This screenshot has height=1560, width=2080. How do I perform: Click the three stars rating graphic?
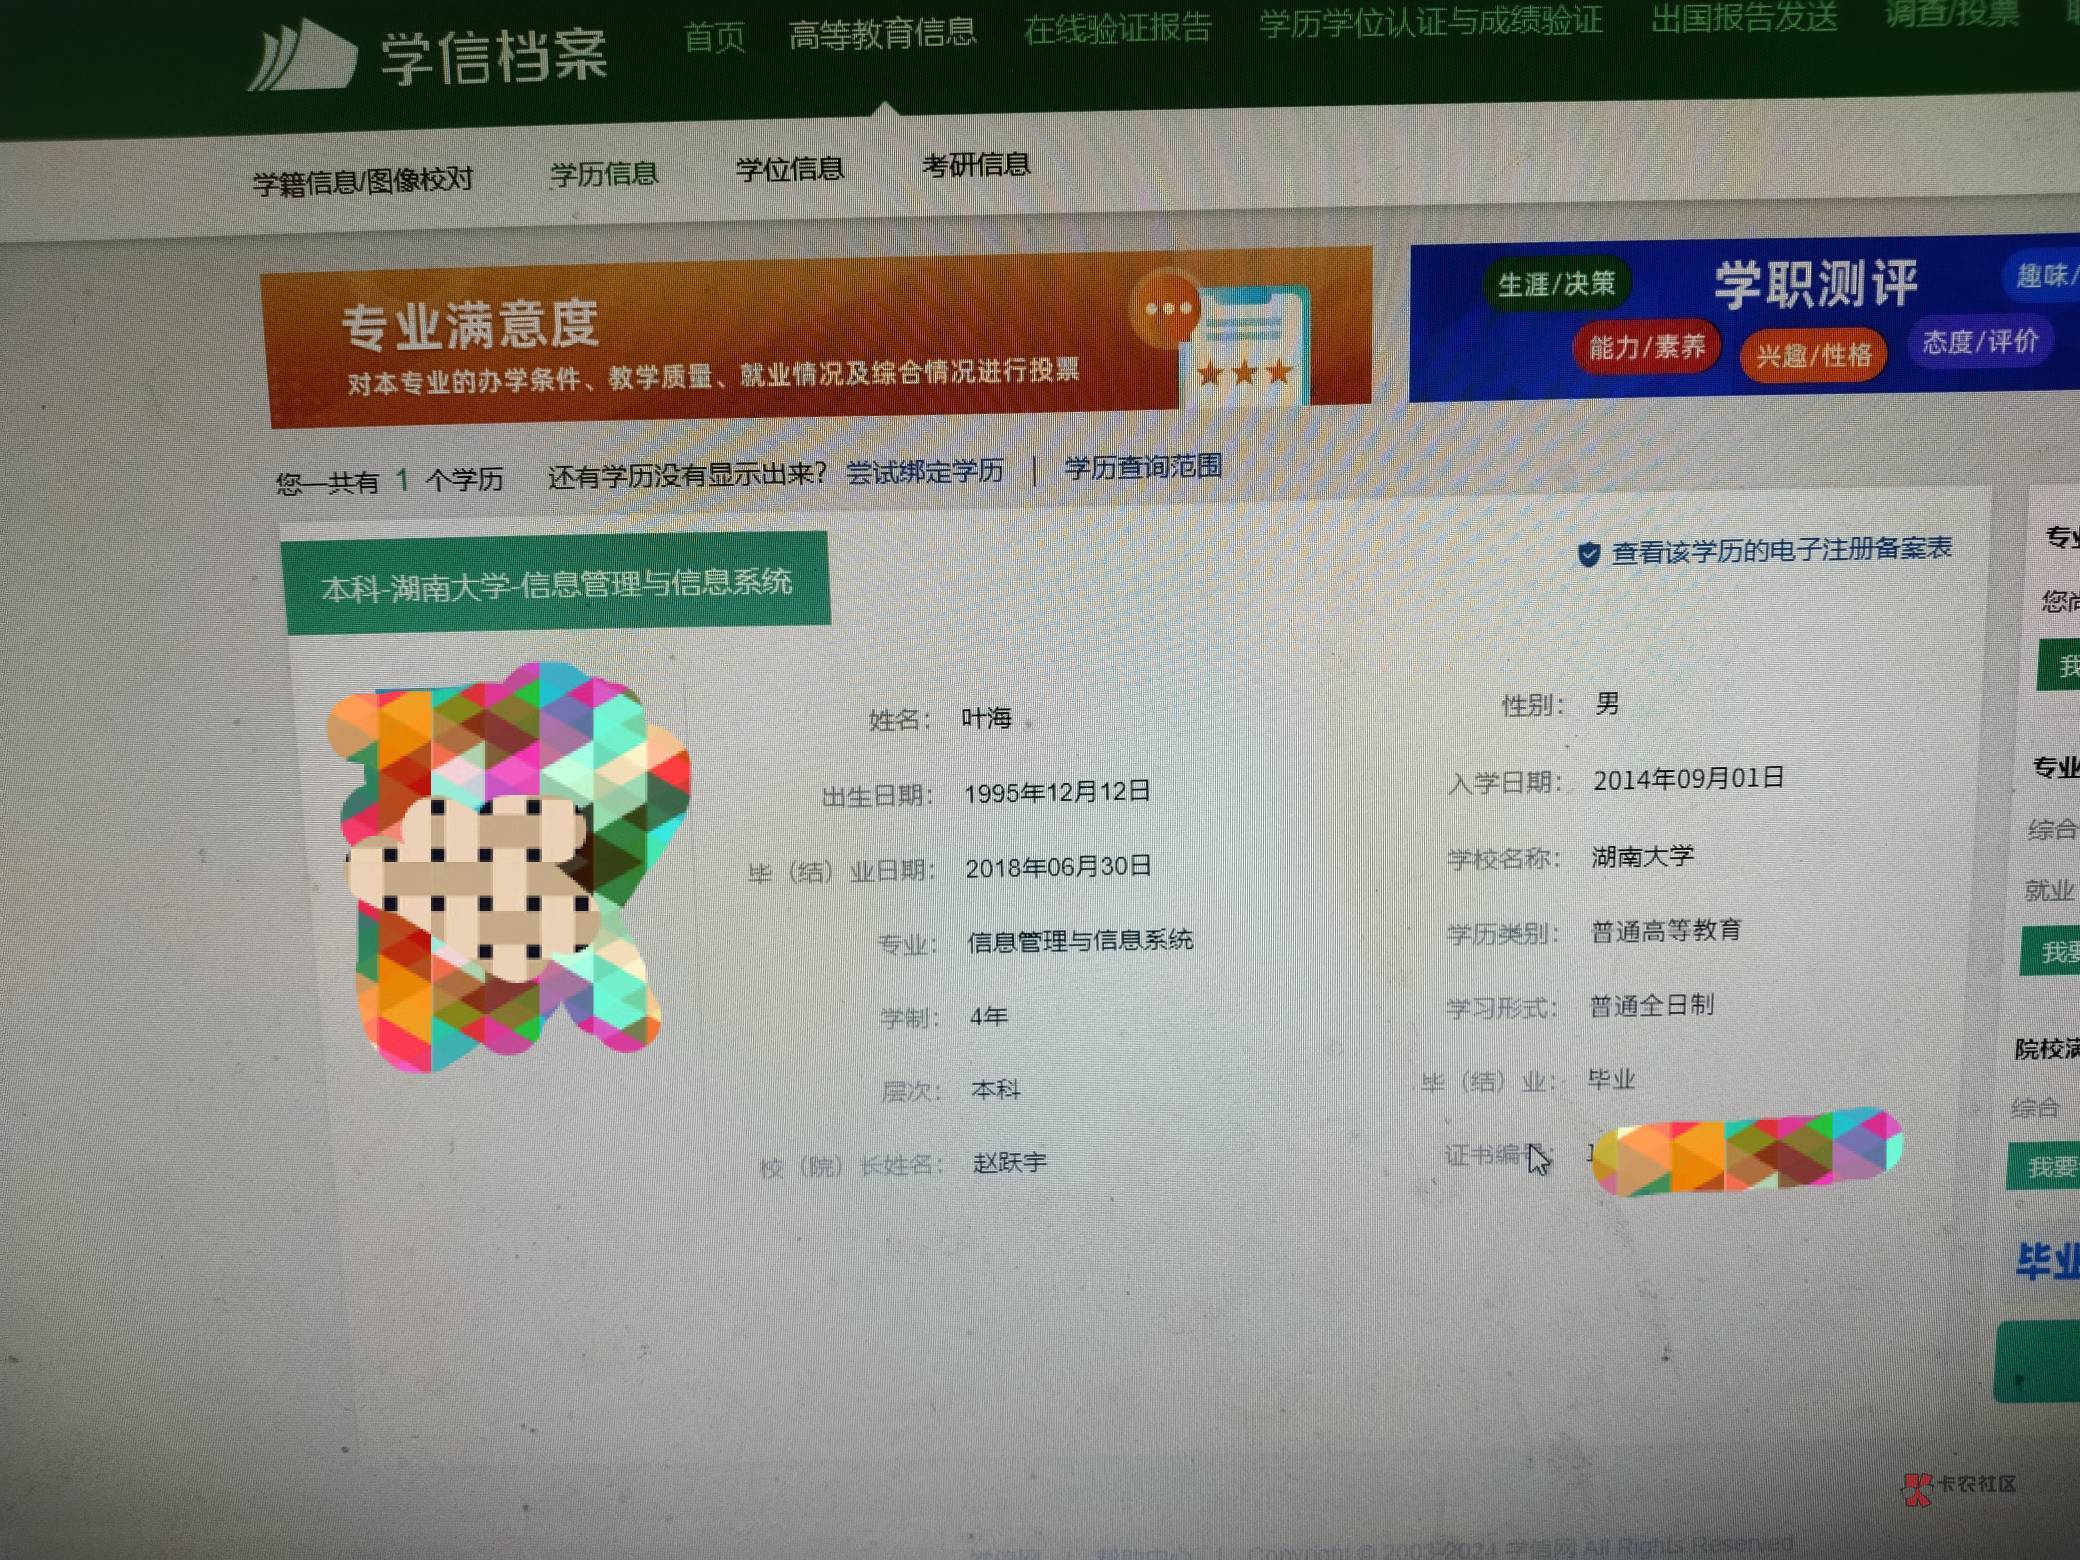[x=1243, y=373]
